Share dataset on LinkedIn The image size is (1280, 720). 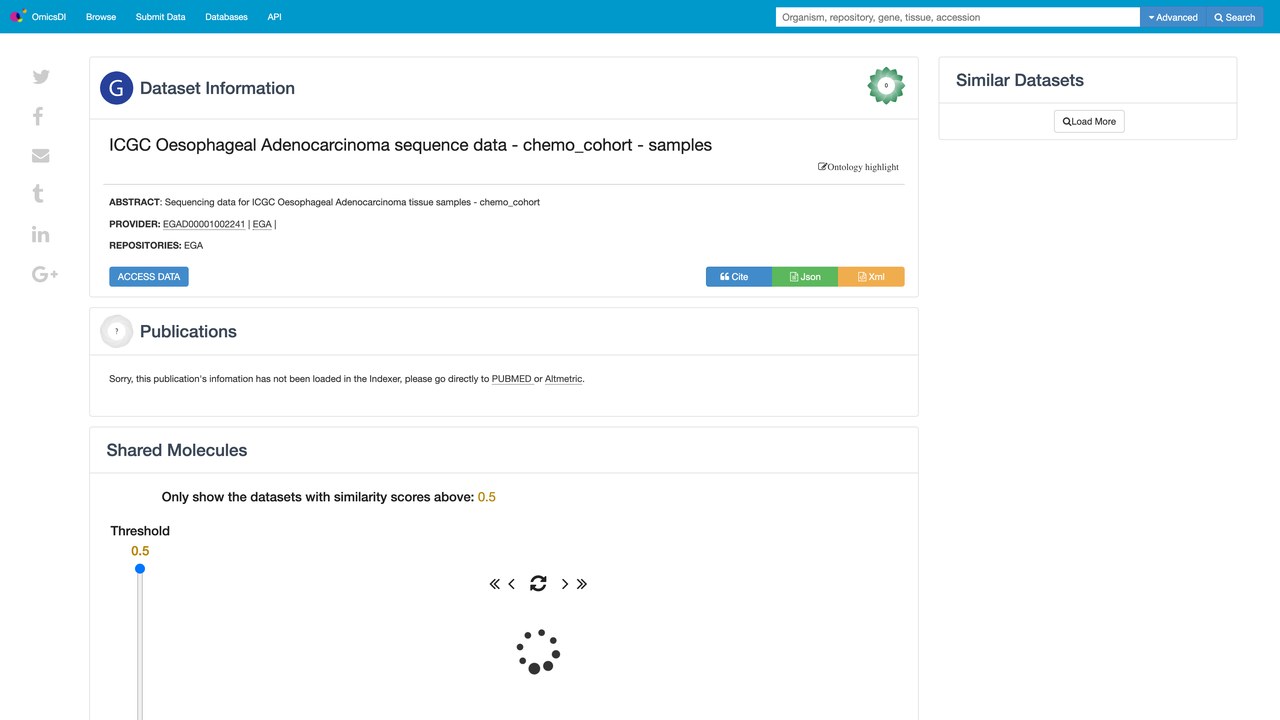tap(40, 234)
